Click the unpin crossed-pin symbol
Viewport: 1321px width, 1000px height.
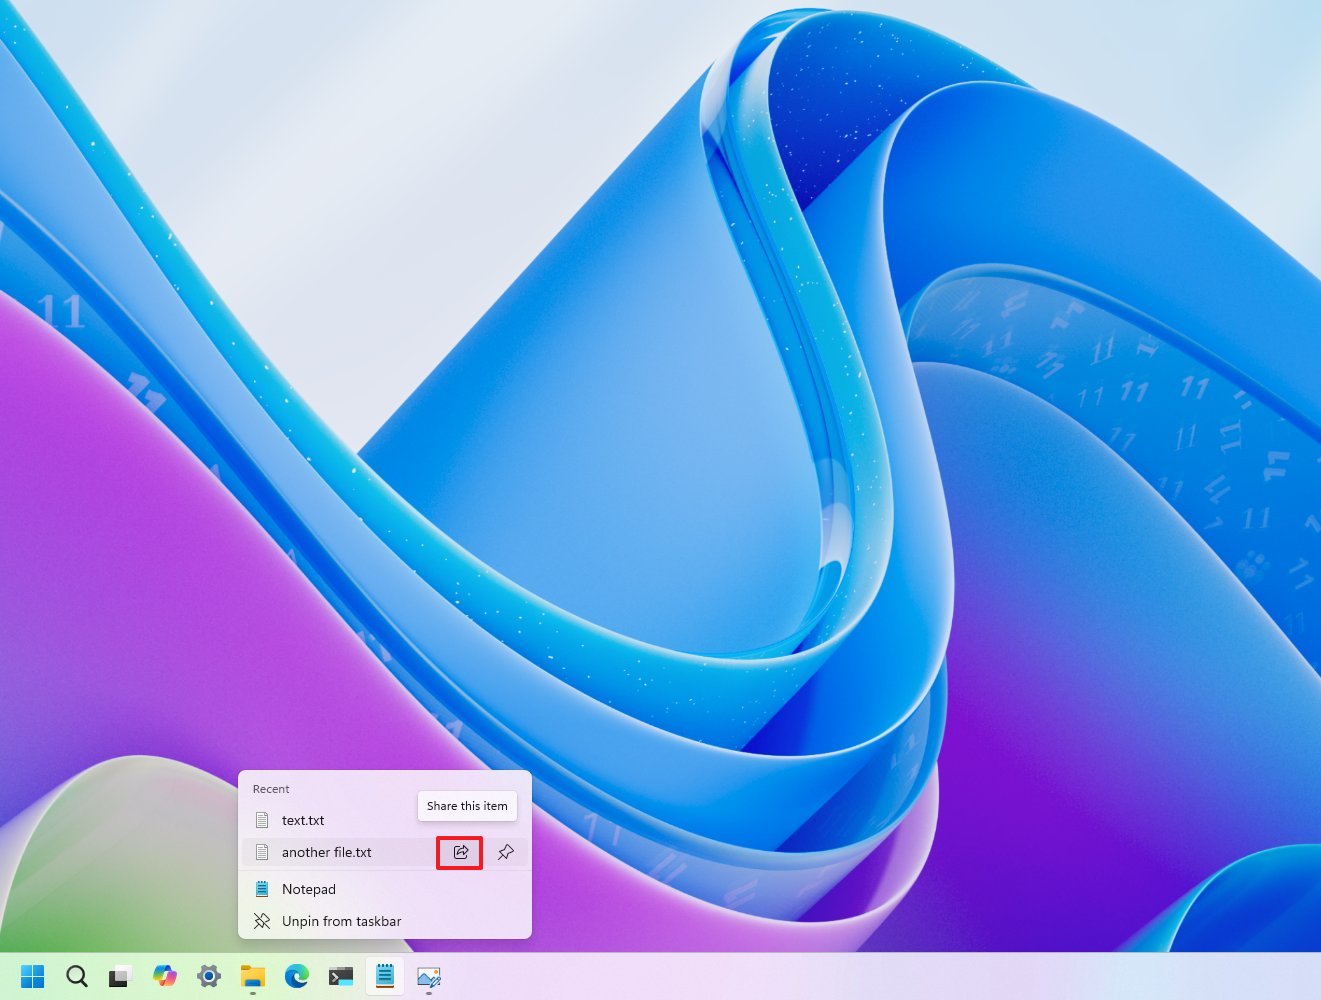[261, 921]
